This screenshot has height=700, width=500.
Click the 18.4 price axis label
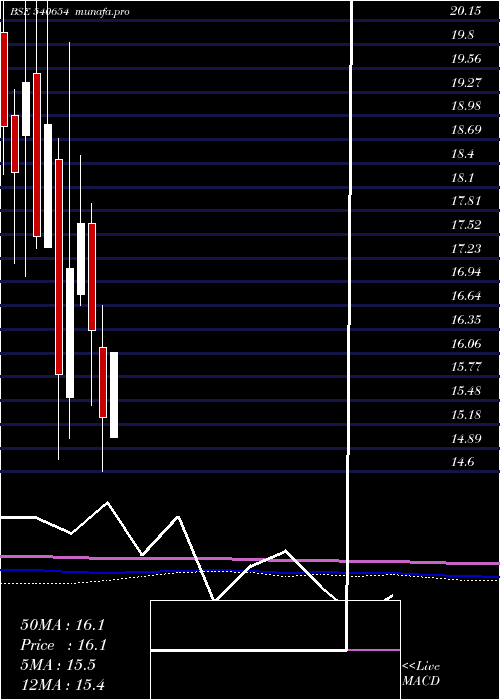click(x=462, y=154)
